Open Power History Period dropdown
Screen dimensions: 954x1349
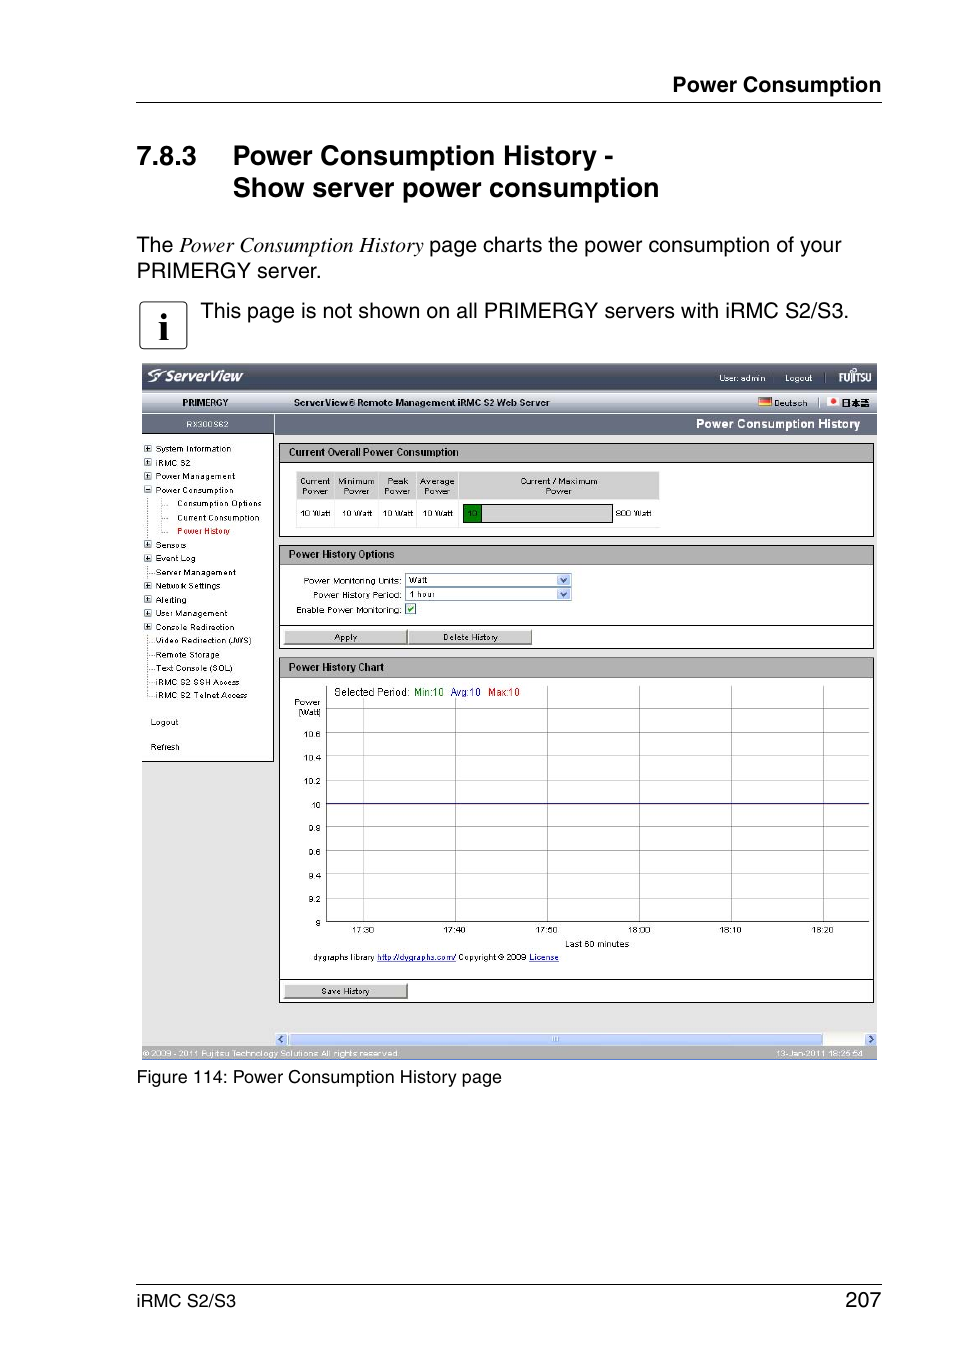(x=487, y=594)
